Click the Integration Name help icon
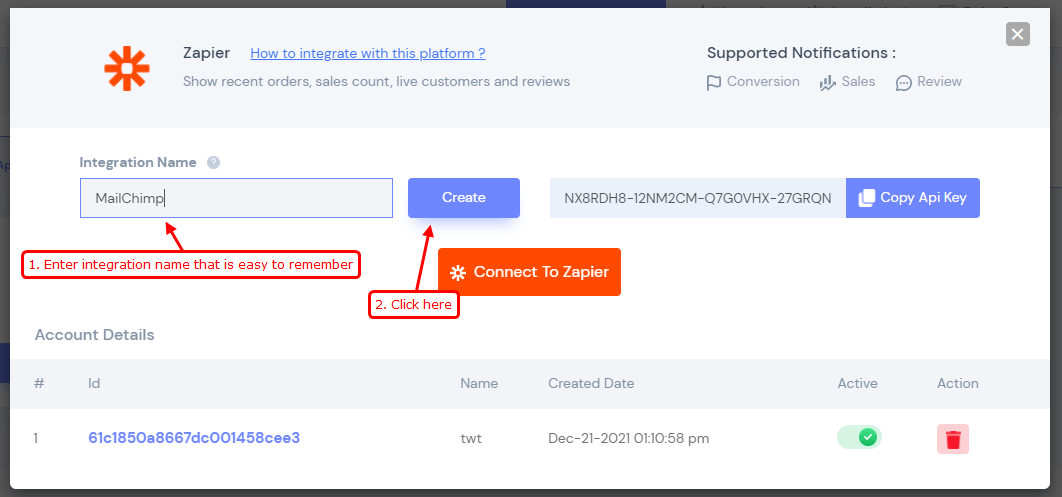This screenshot has width=1062, height=497. pyautogui.click(x=213, y=163)
